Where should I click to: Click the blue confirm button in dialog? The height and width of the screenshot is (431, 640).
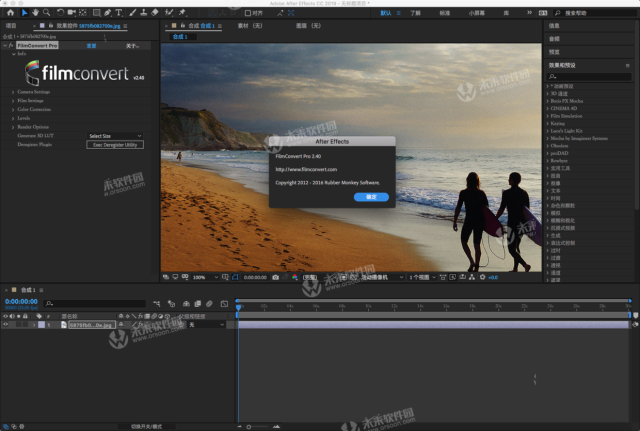click(x=371, y=197)
